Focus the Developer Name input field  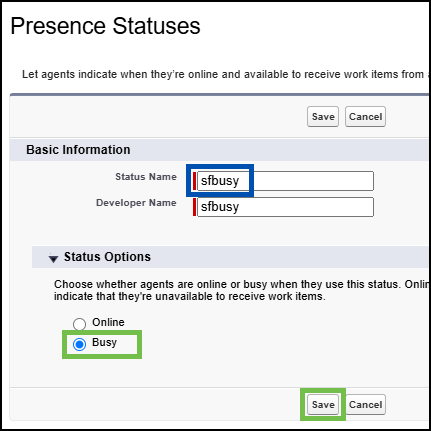pos(285,207)
